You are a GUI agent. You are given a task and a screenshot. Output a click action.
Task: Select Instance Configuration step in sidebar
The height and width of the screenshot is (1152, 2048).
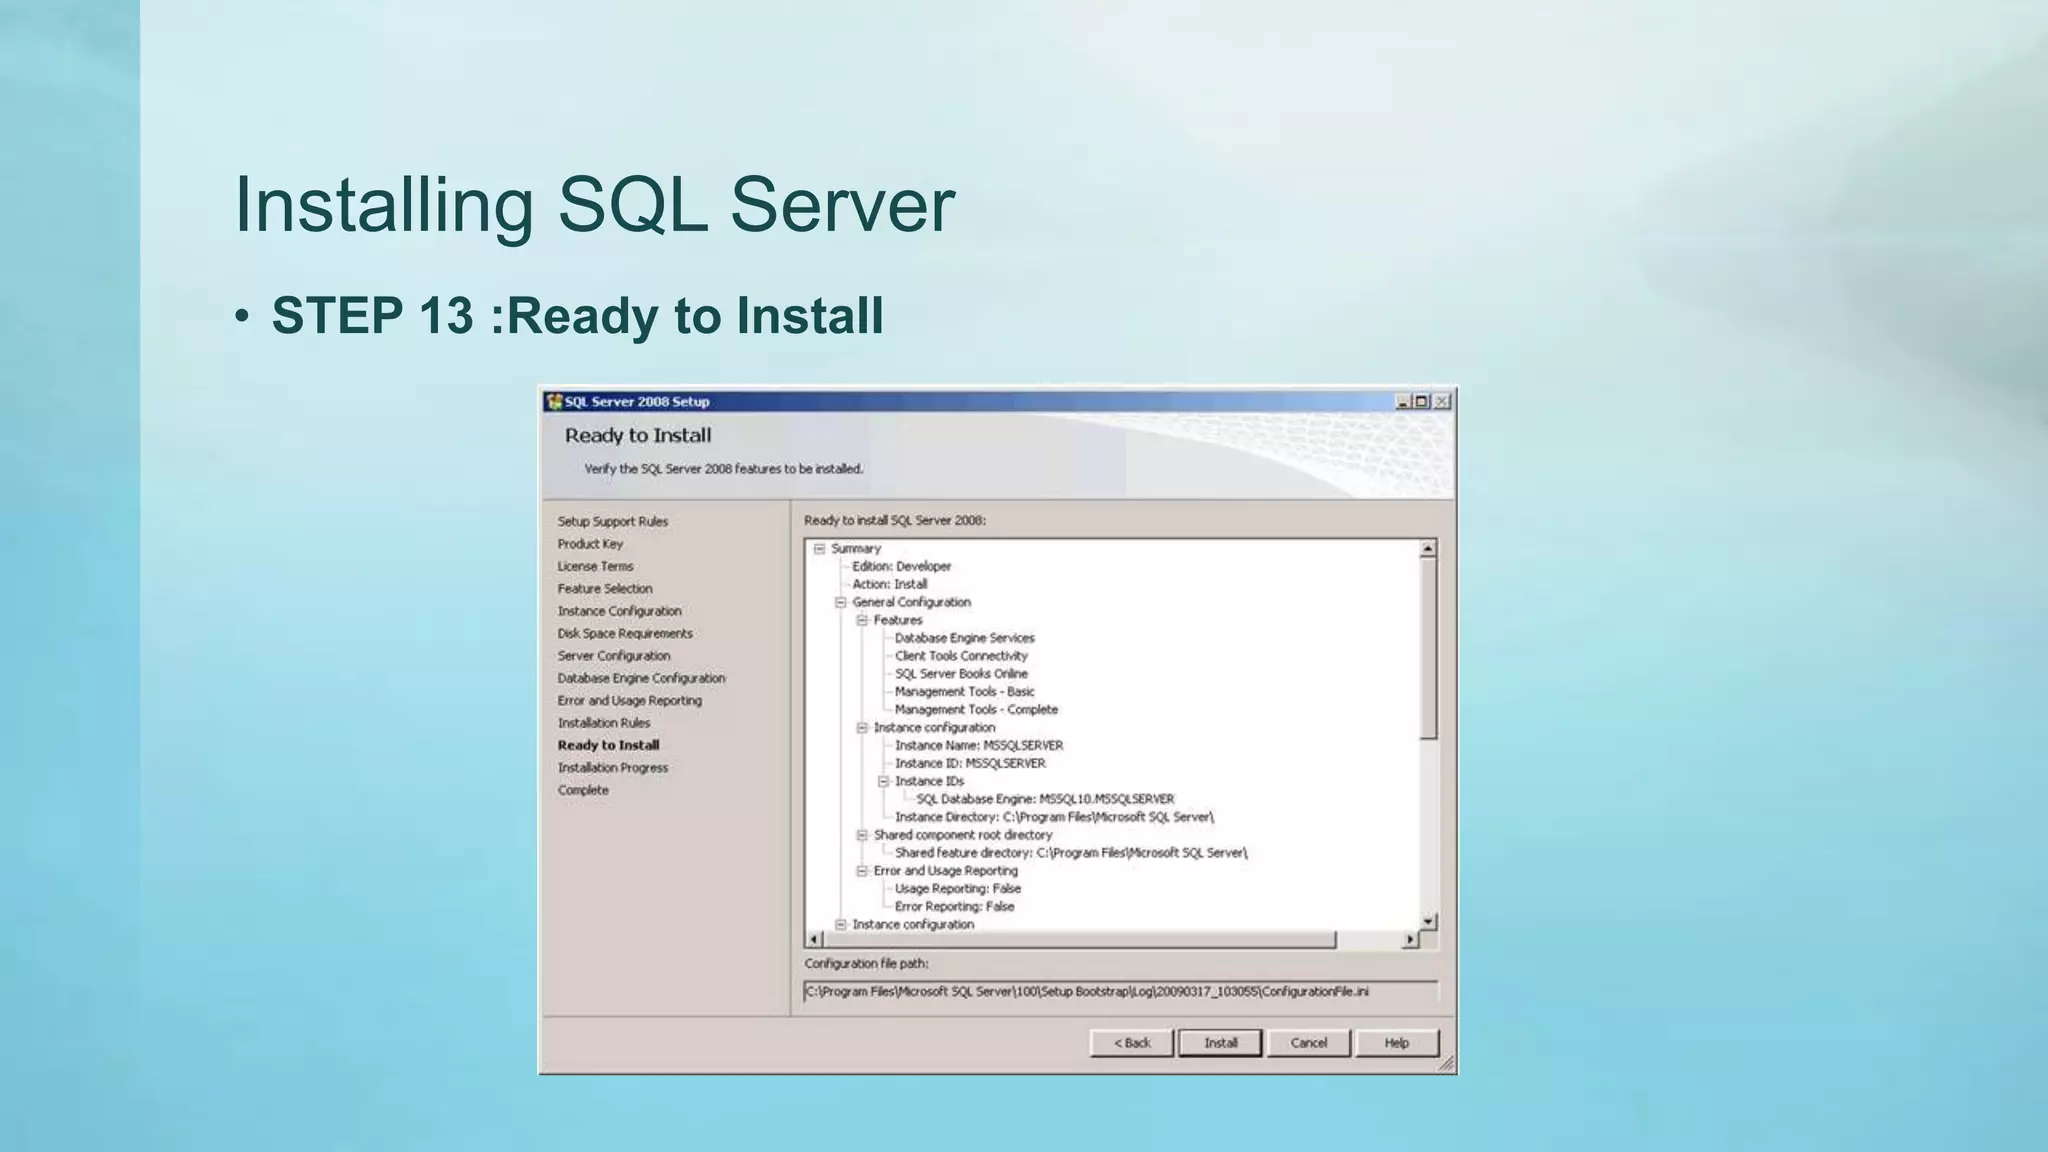[619, 611]
